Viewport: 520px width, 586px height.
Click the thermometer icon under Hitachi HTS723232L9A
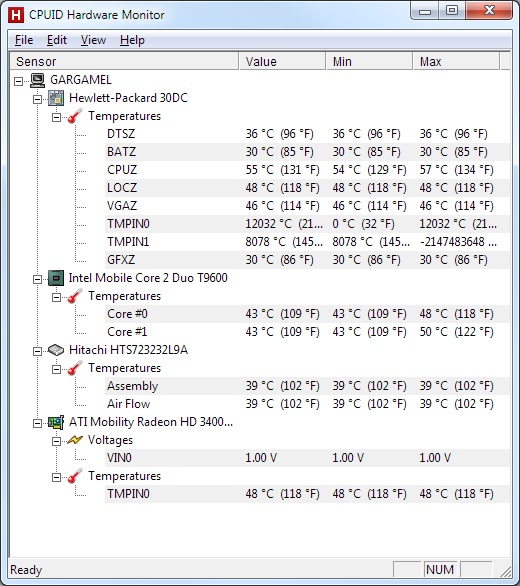75,368
